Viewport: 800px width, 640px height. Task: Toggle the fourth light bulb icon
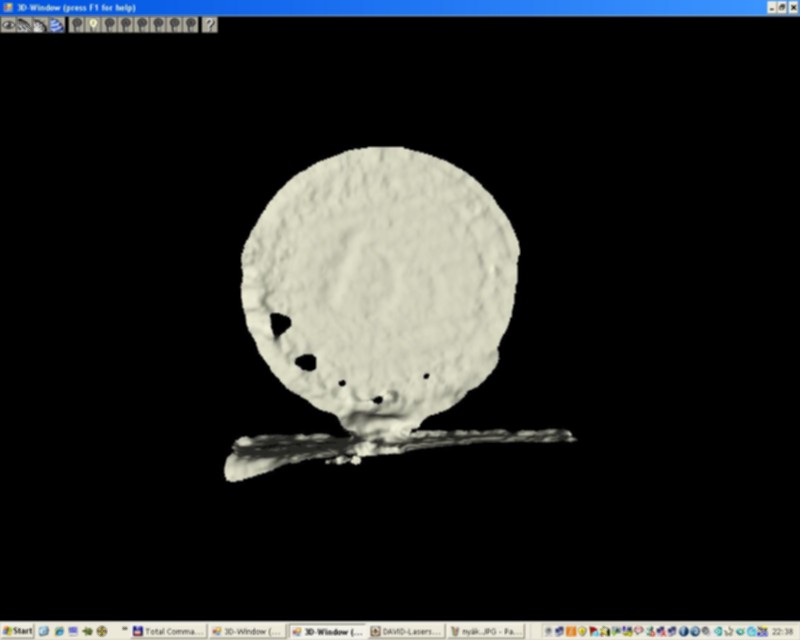126,24
